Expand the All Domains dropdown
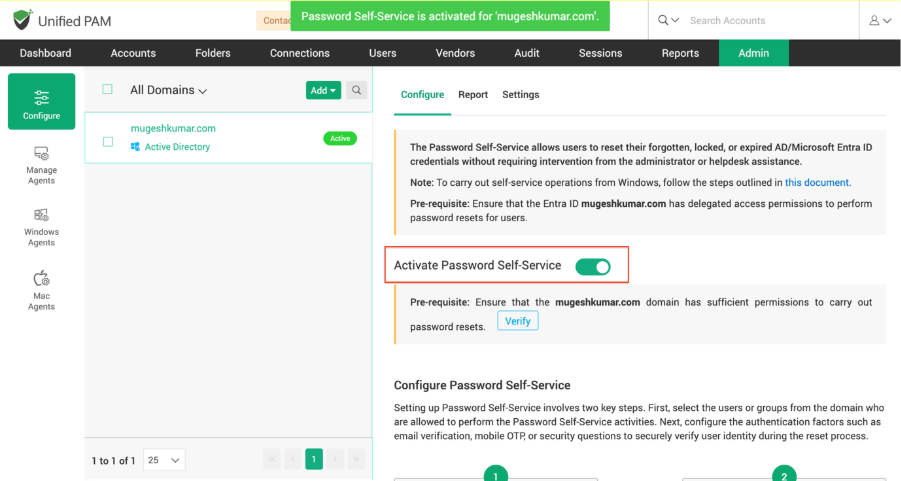The width and height of the screenshot is (901, 481). [x=168, y=90]
